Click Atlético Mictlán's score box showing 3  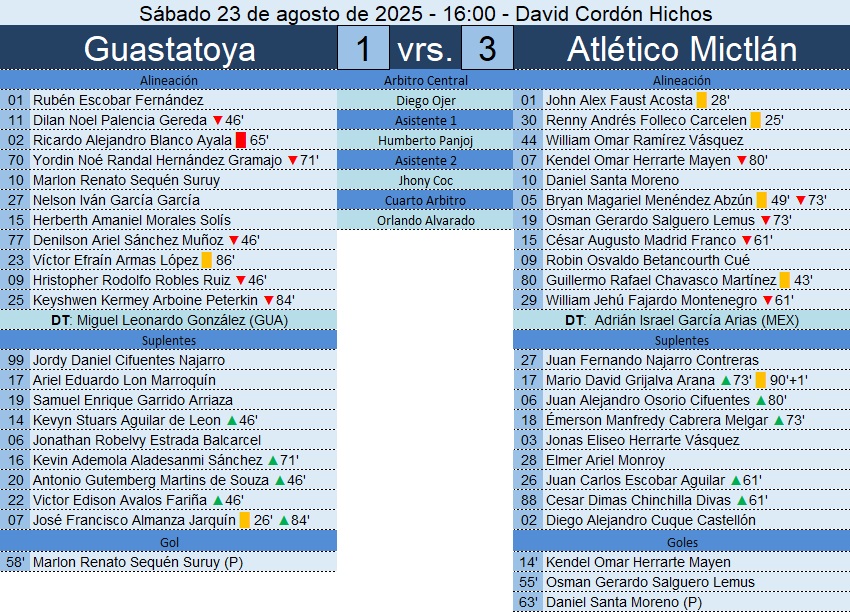pos(487,49)
